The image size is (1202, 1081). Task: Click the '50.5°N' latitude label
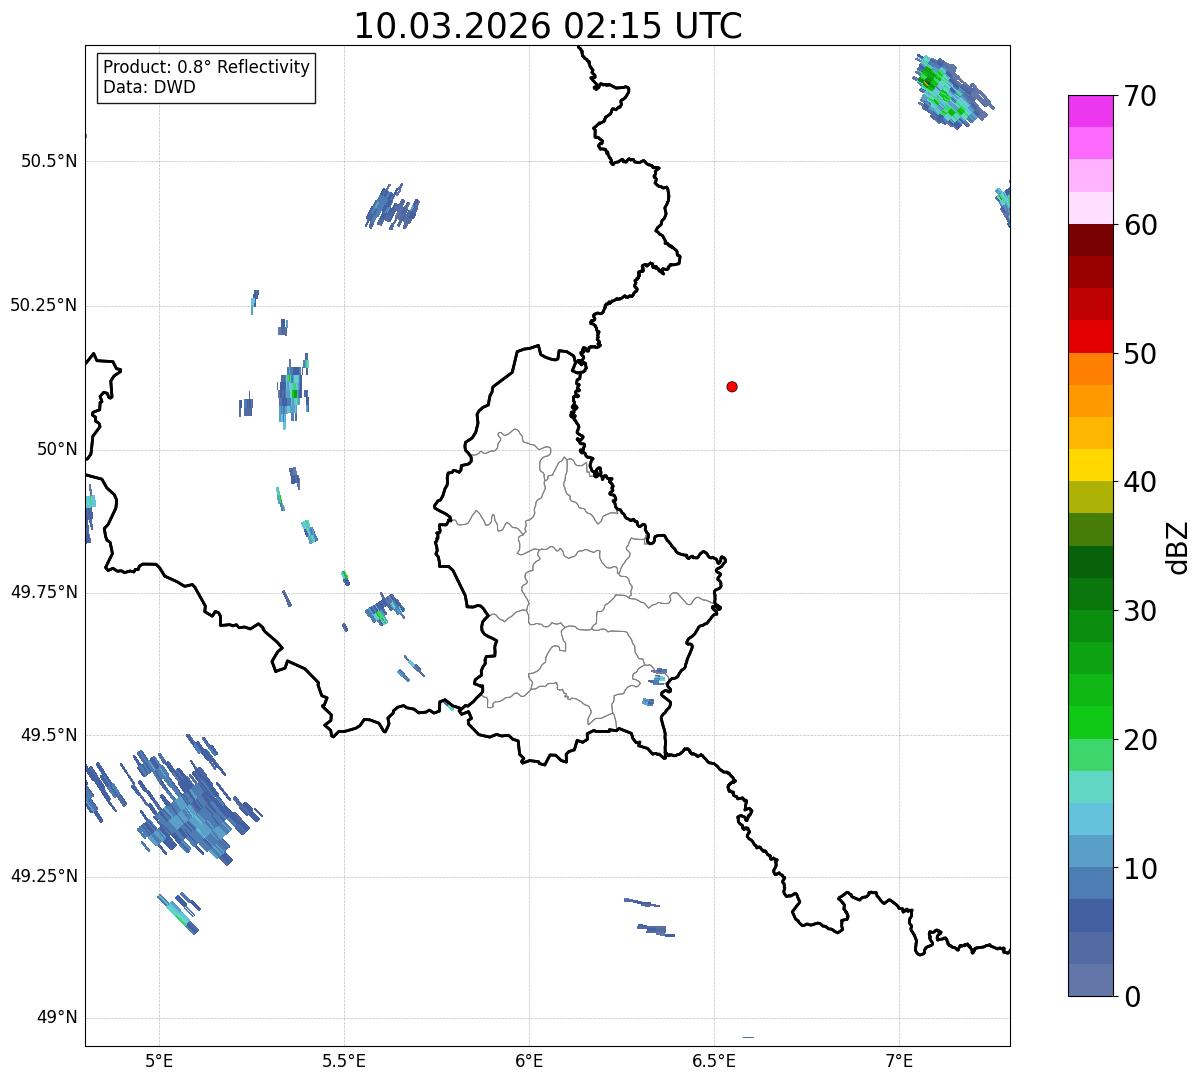coord(48,161)
